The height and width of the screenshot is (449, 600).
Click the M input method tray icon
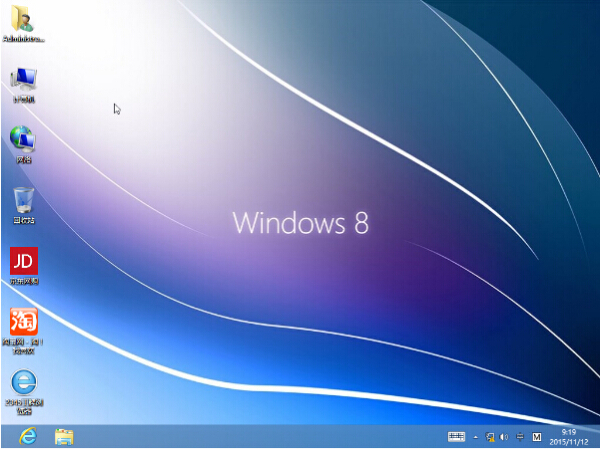(537, 437)
